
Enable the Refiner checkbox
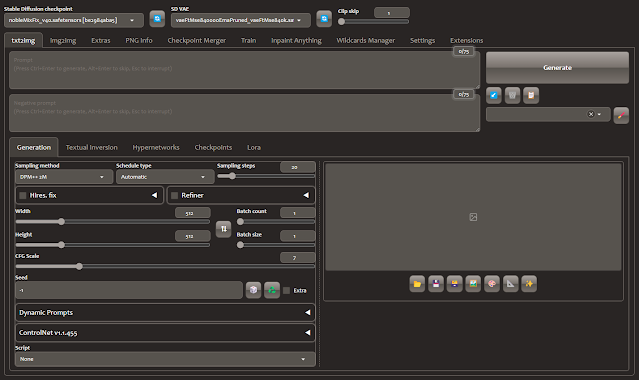174,195
